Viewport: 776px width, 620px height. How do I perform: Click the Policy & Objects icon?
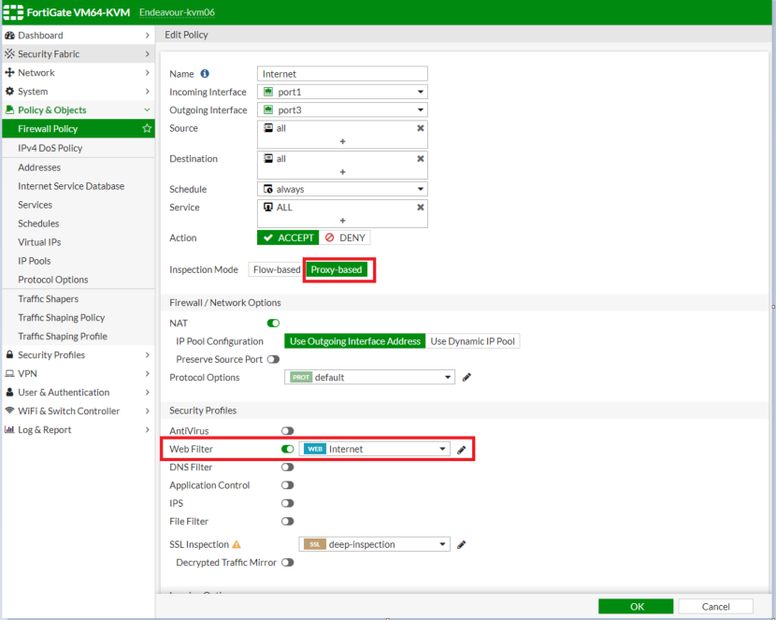(x=9, y=110)
